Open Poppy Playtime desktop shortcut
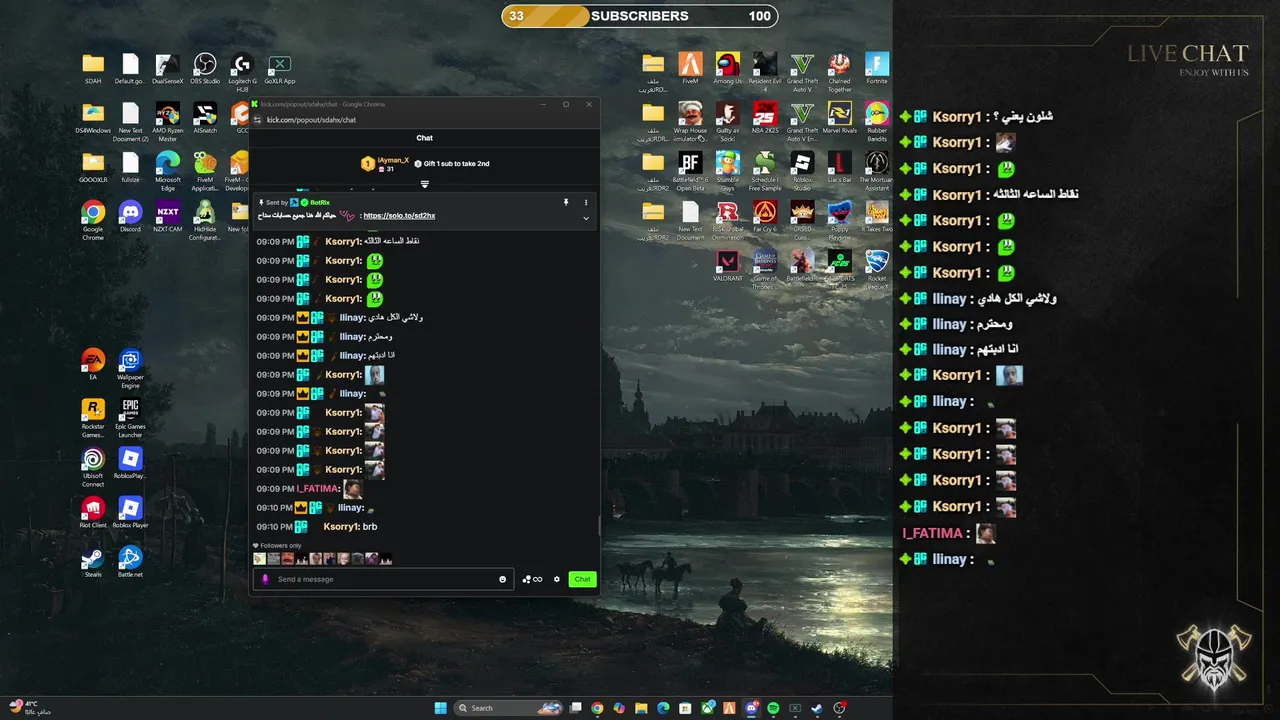Screen dimensions: 1280x720 pos(840,220)
